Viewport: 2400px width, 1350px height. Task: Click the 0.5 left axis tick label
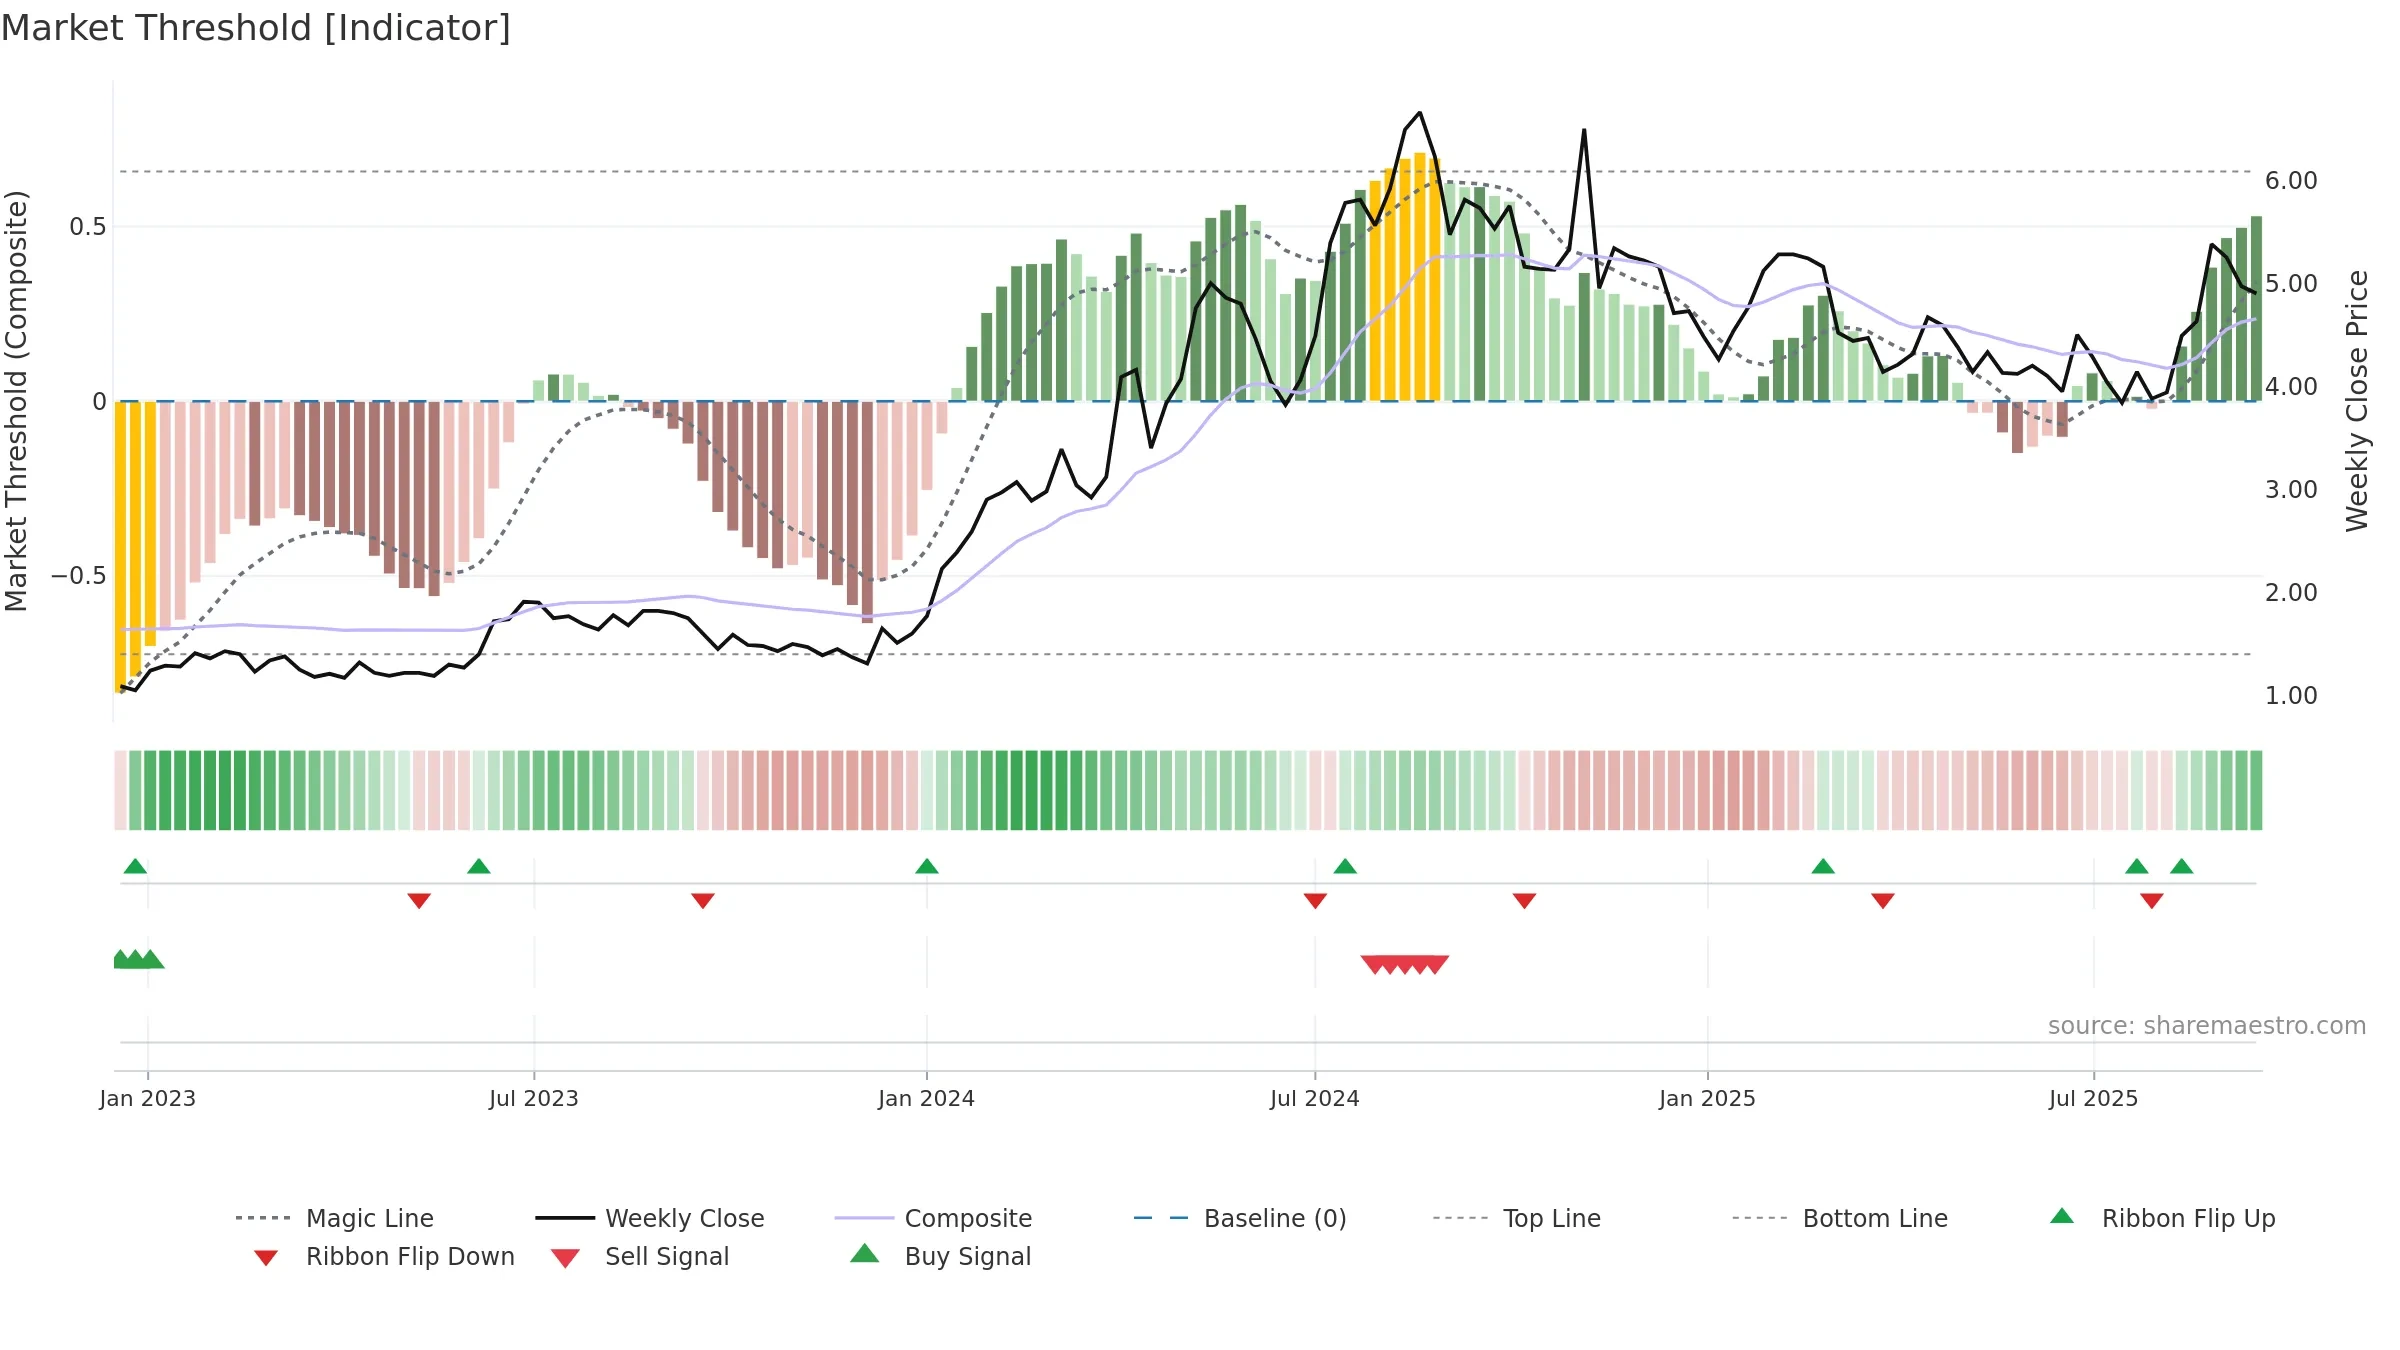tap(88, 227)
